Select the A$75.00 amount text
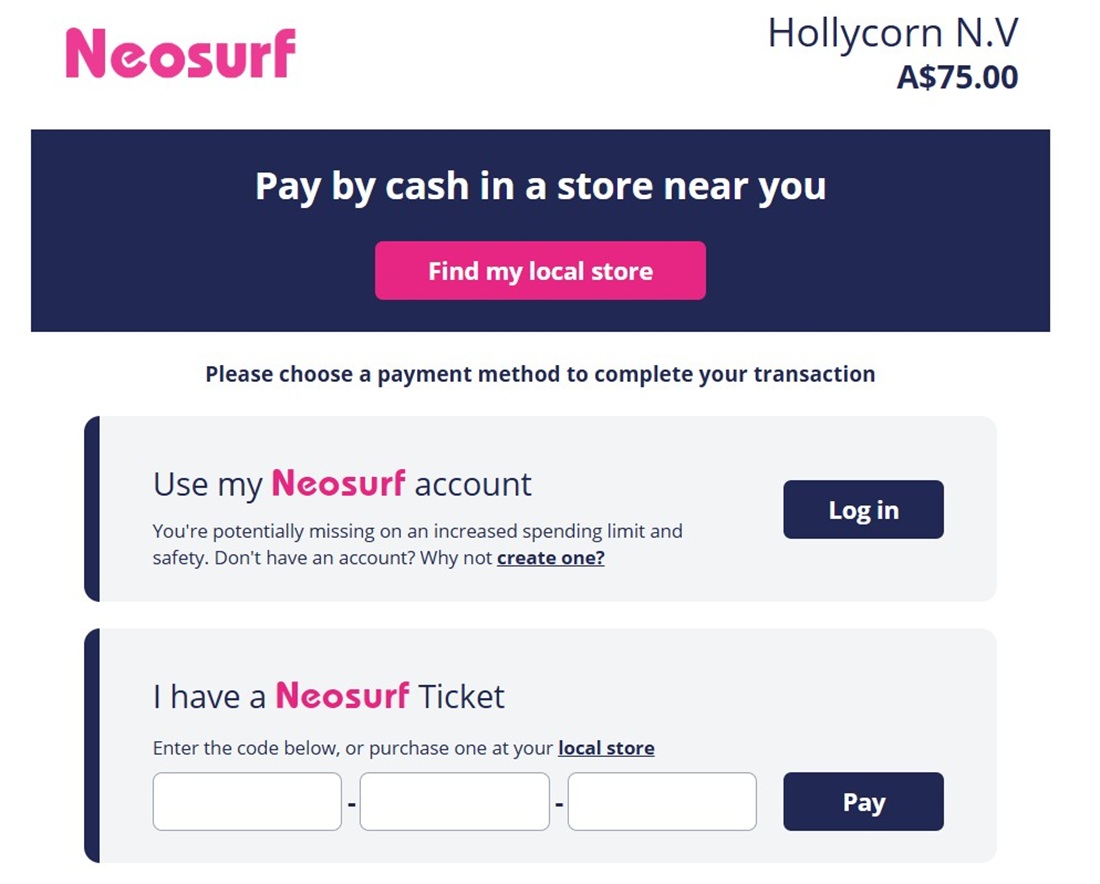This screenshot has height=884, width=1100. (958, 77)
